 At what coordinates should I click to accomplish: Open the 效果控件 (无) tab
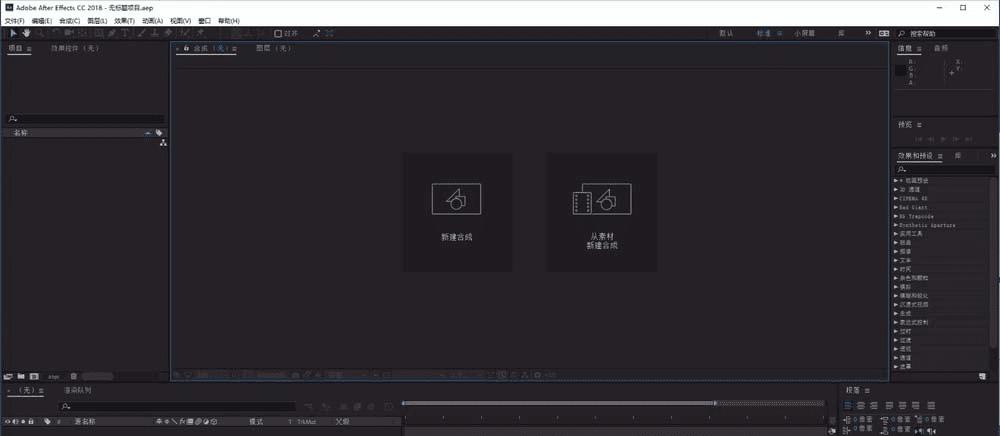click(75, 48)
